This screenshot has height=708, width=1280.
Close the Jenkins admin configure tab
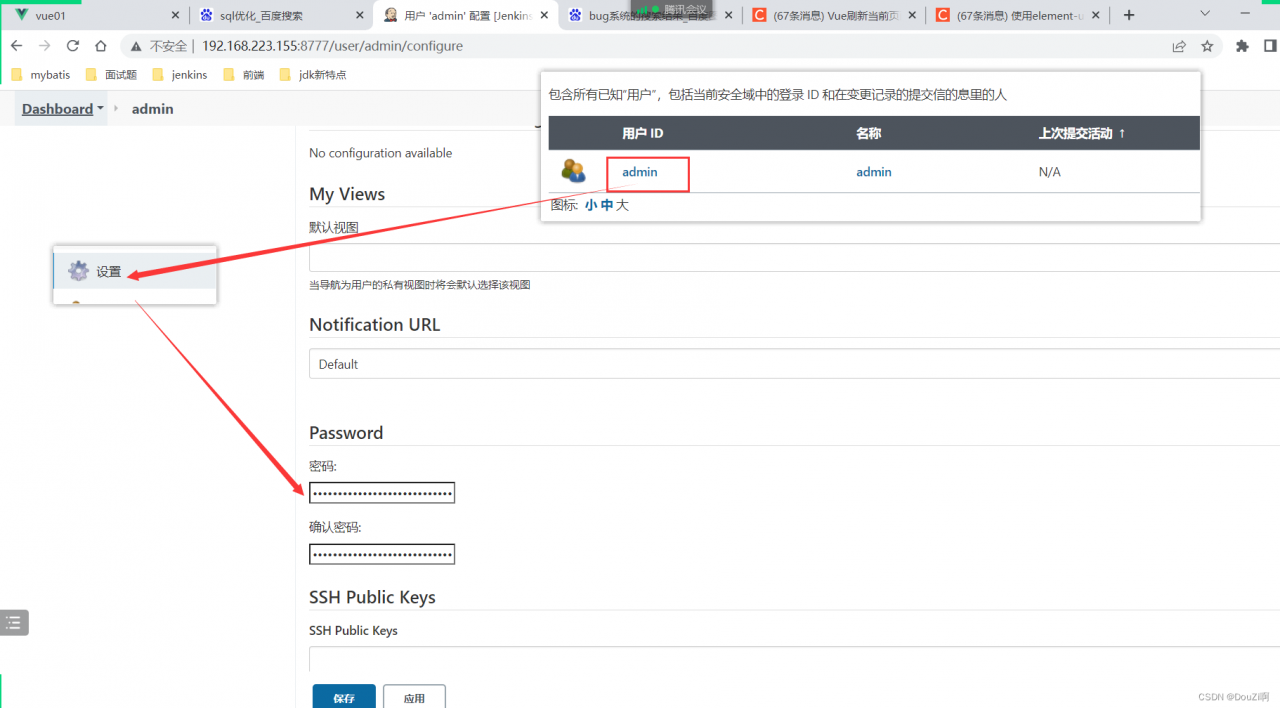pyautogui.click(x=544, y=16)
